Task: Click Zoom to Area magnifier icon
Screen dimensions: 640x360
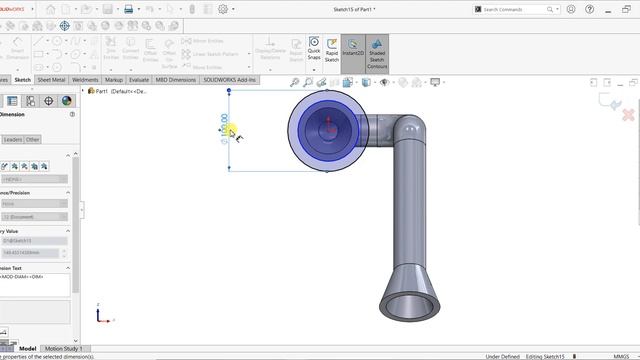Action: (308, 82)
